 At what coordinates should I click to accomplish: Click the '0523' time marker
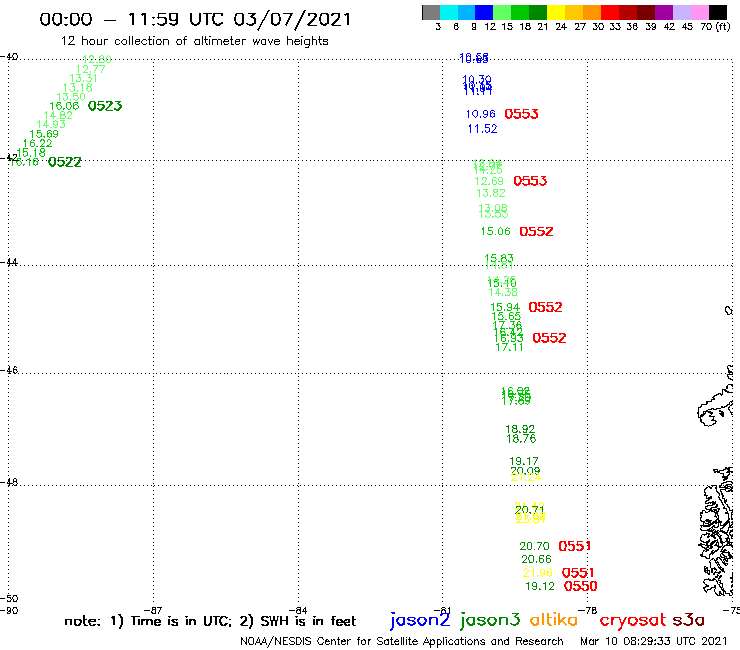click(x=105, y=106)
